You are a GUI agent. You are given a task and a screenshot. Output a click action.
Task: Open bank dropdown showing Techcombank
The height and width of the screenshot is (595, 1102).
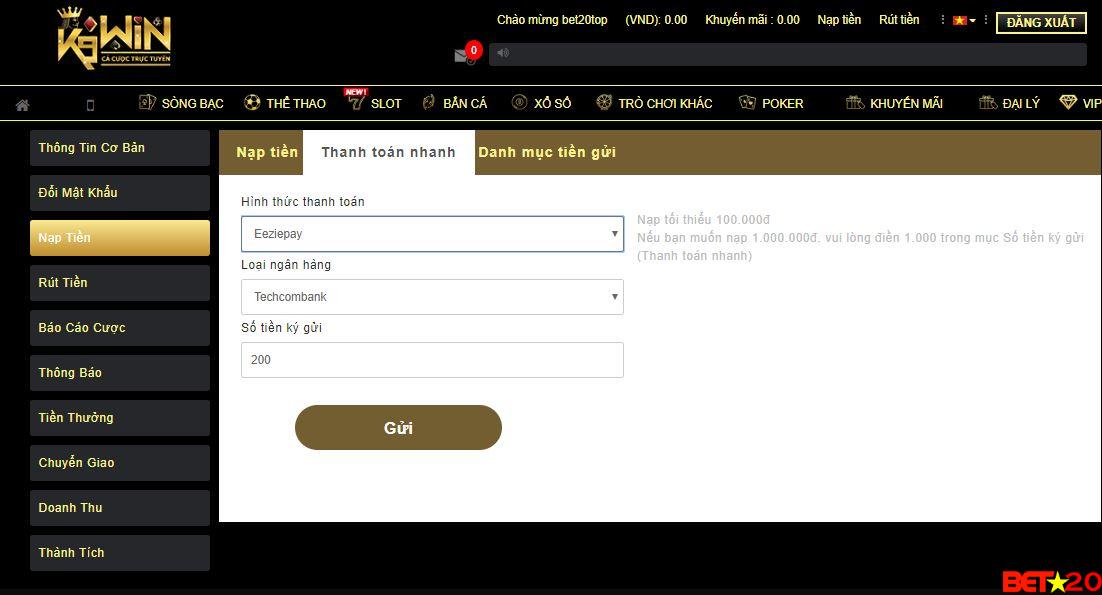coord(432,296)
